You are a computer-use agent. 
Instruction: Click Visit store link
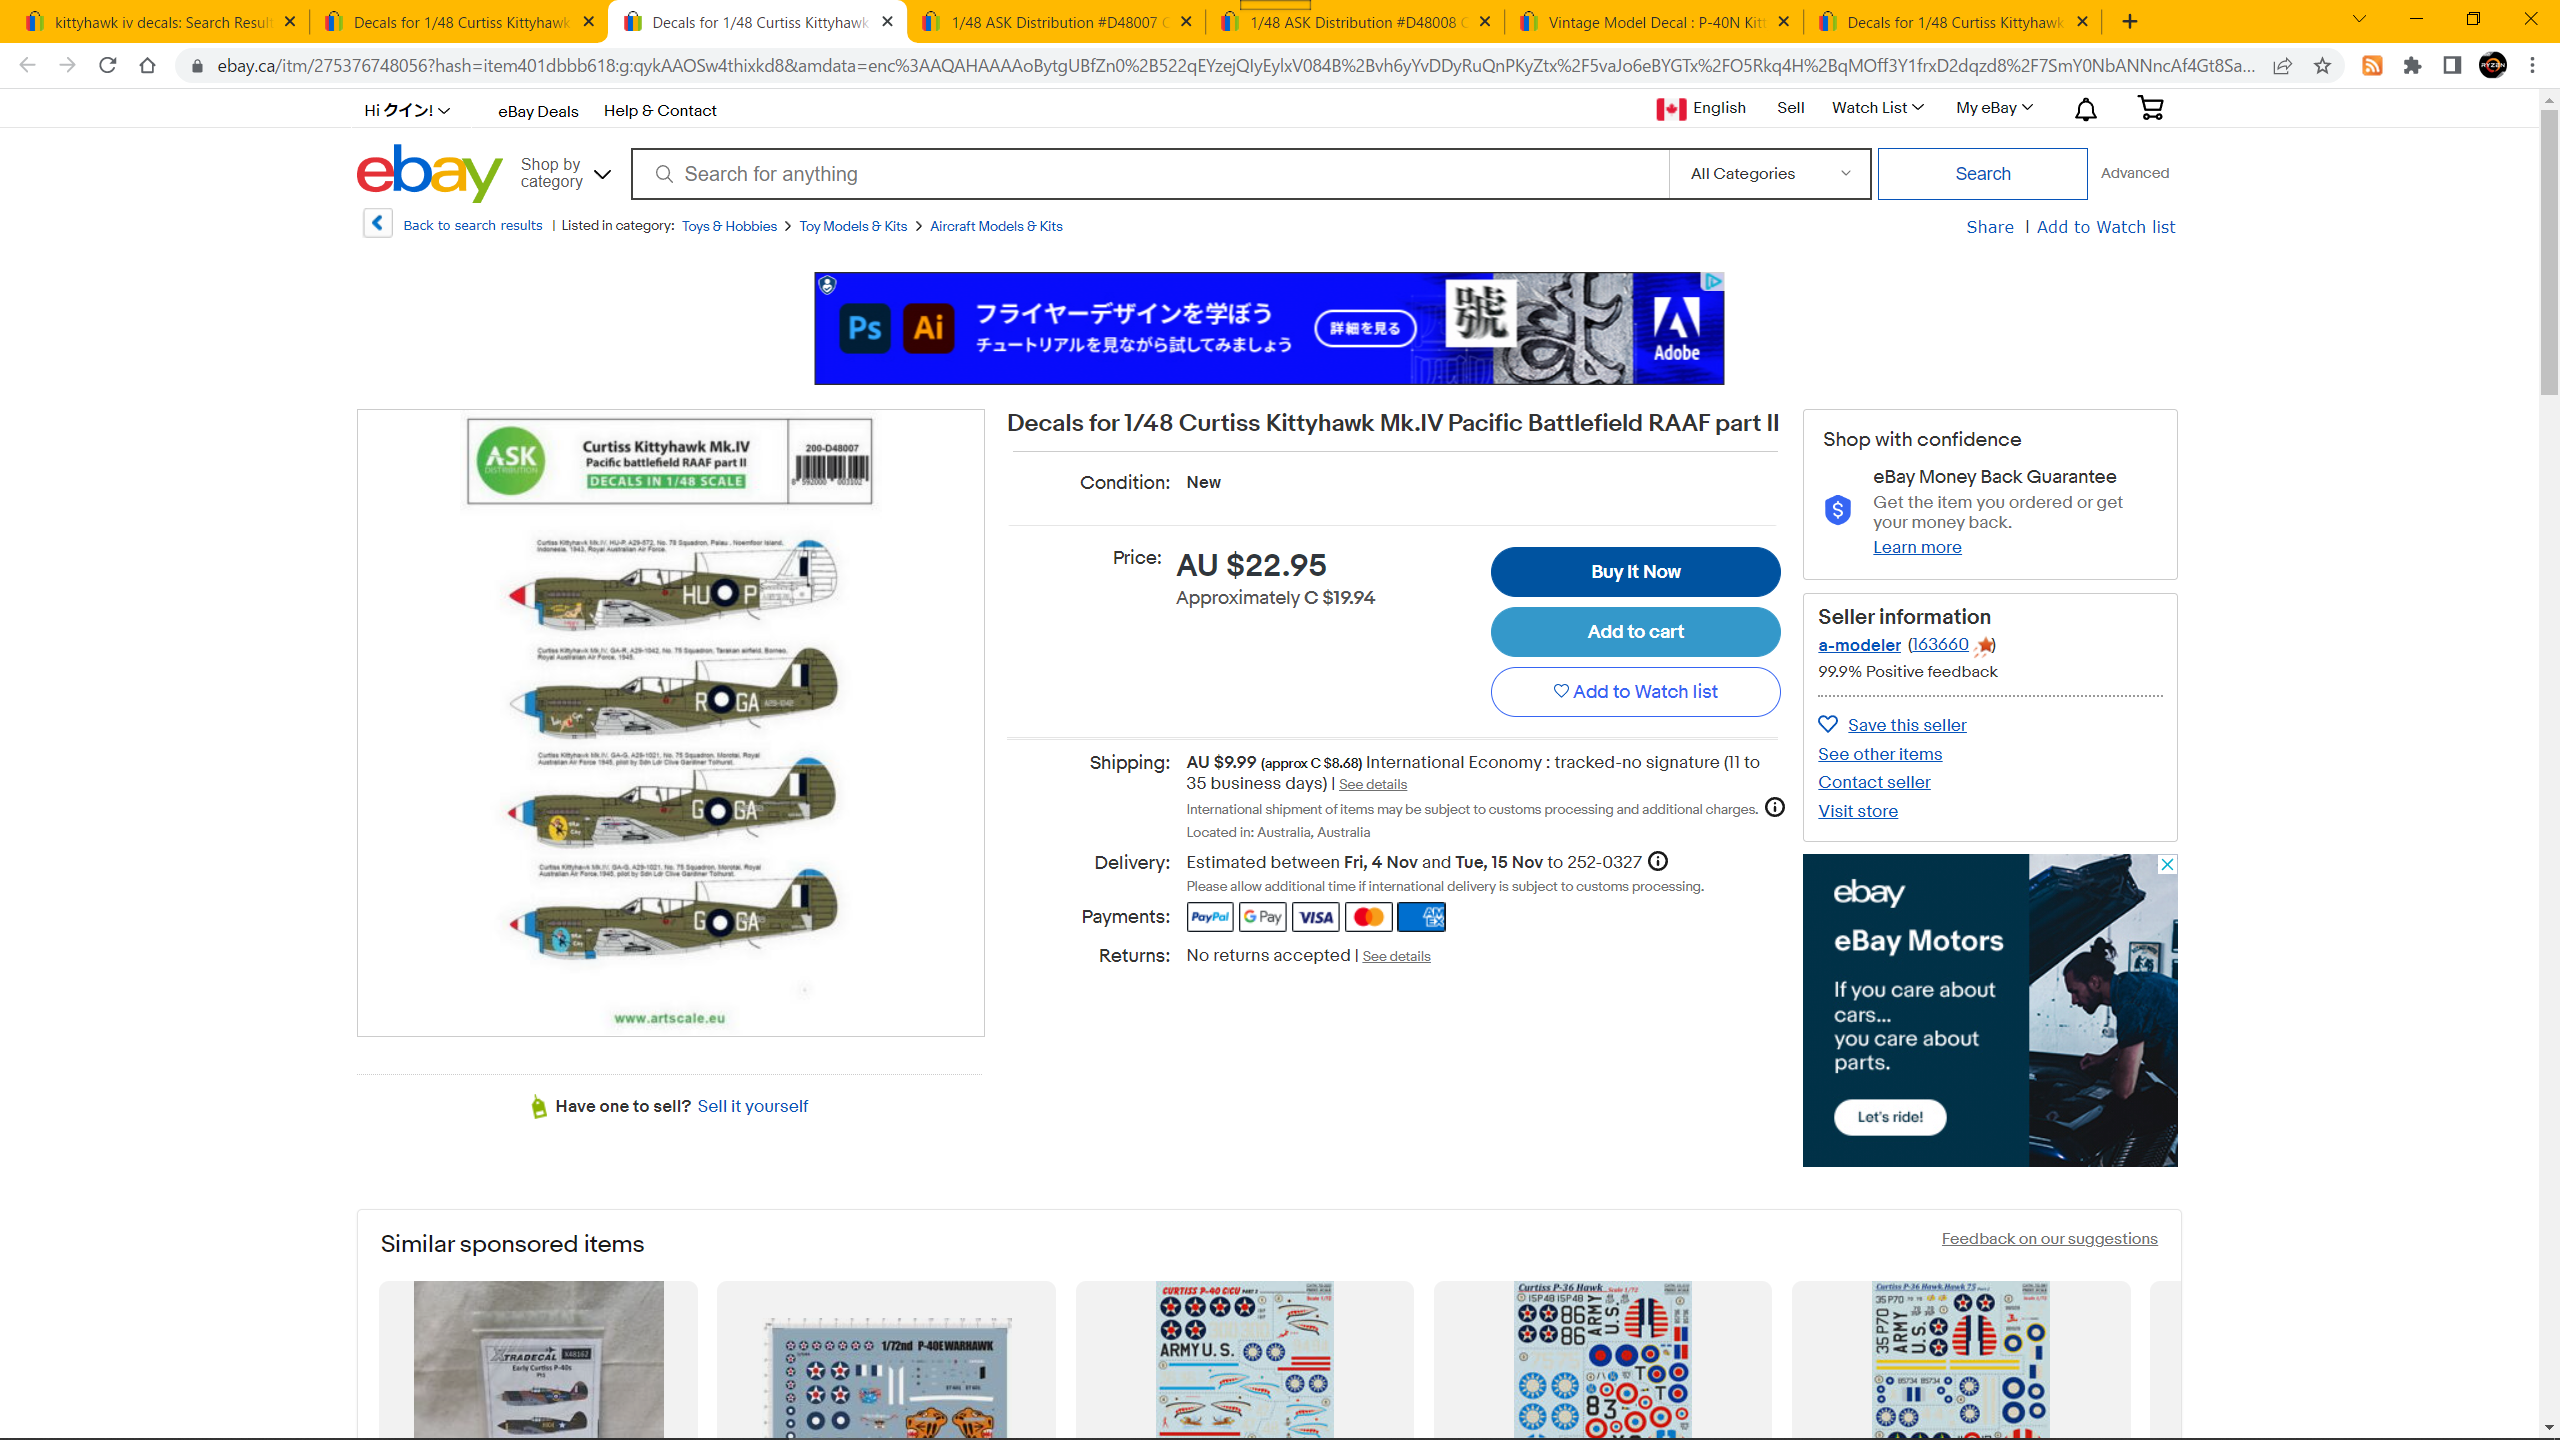(x=1858, y=811)
